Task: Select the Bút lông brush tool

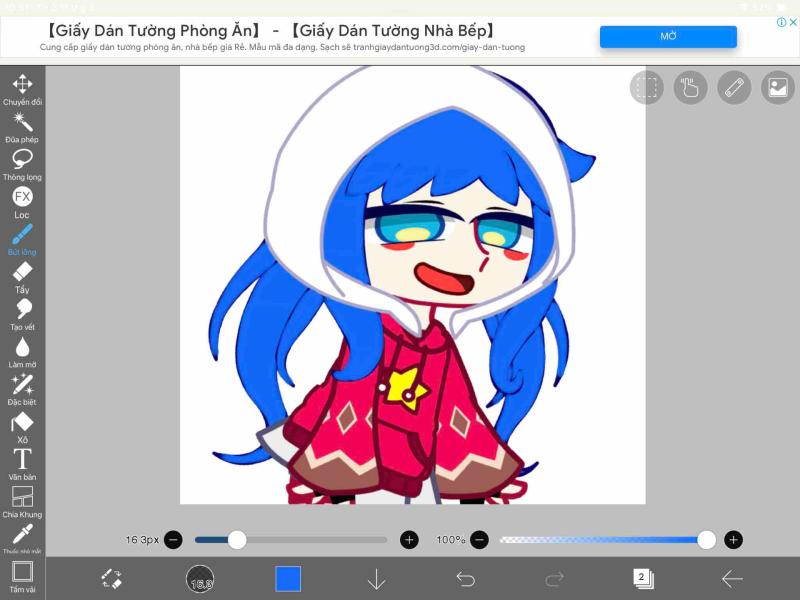Action: 22,237
